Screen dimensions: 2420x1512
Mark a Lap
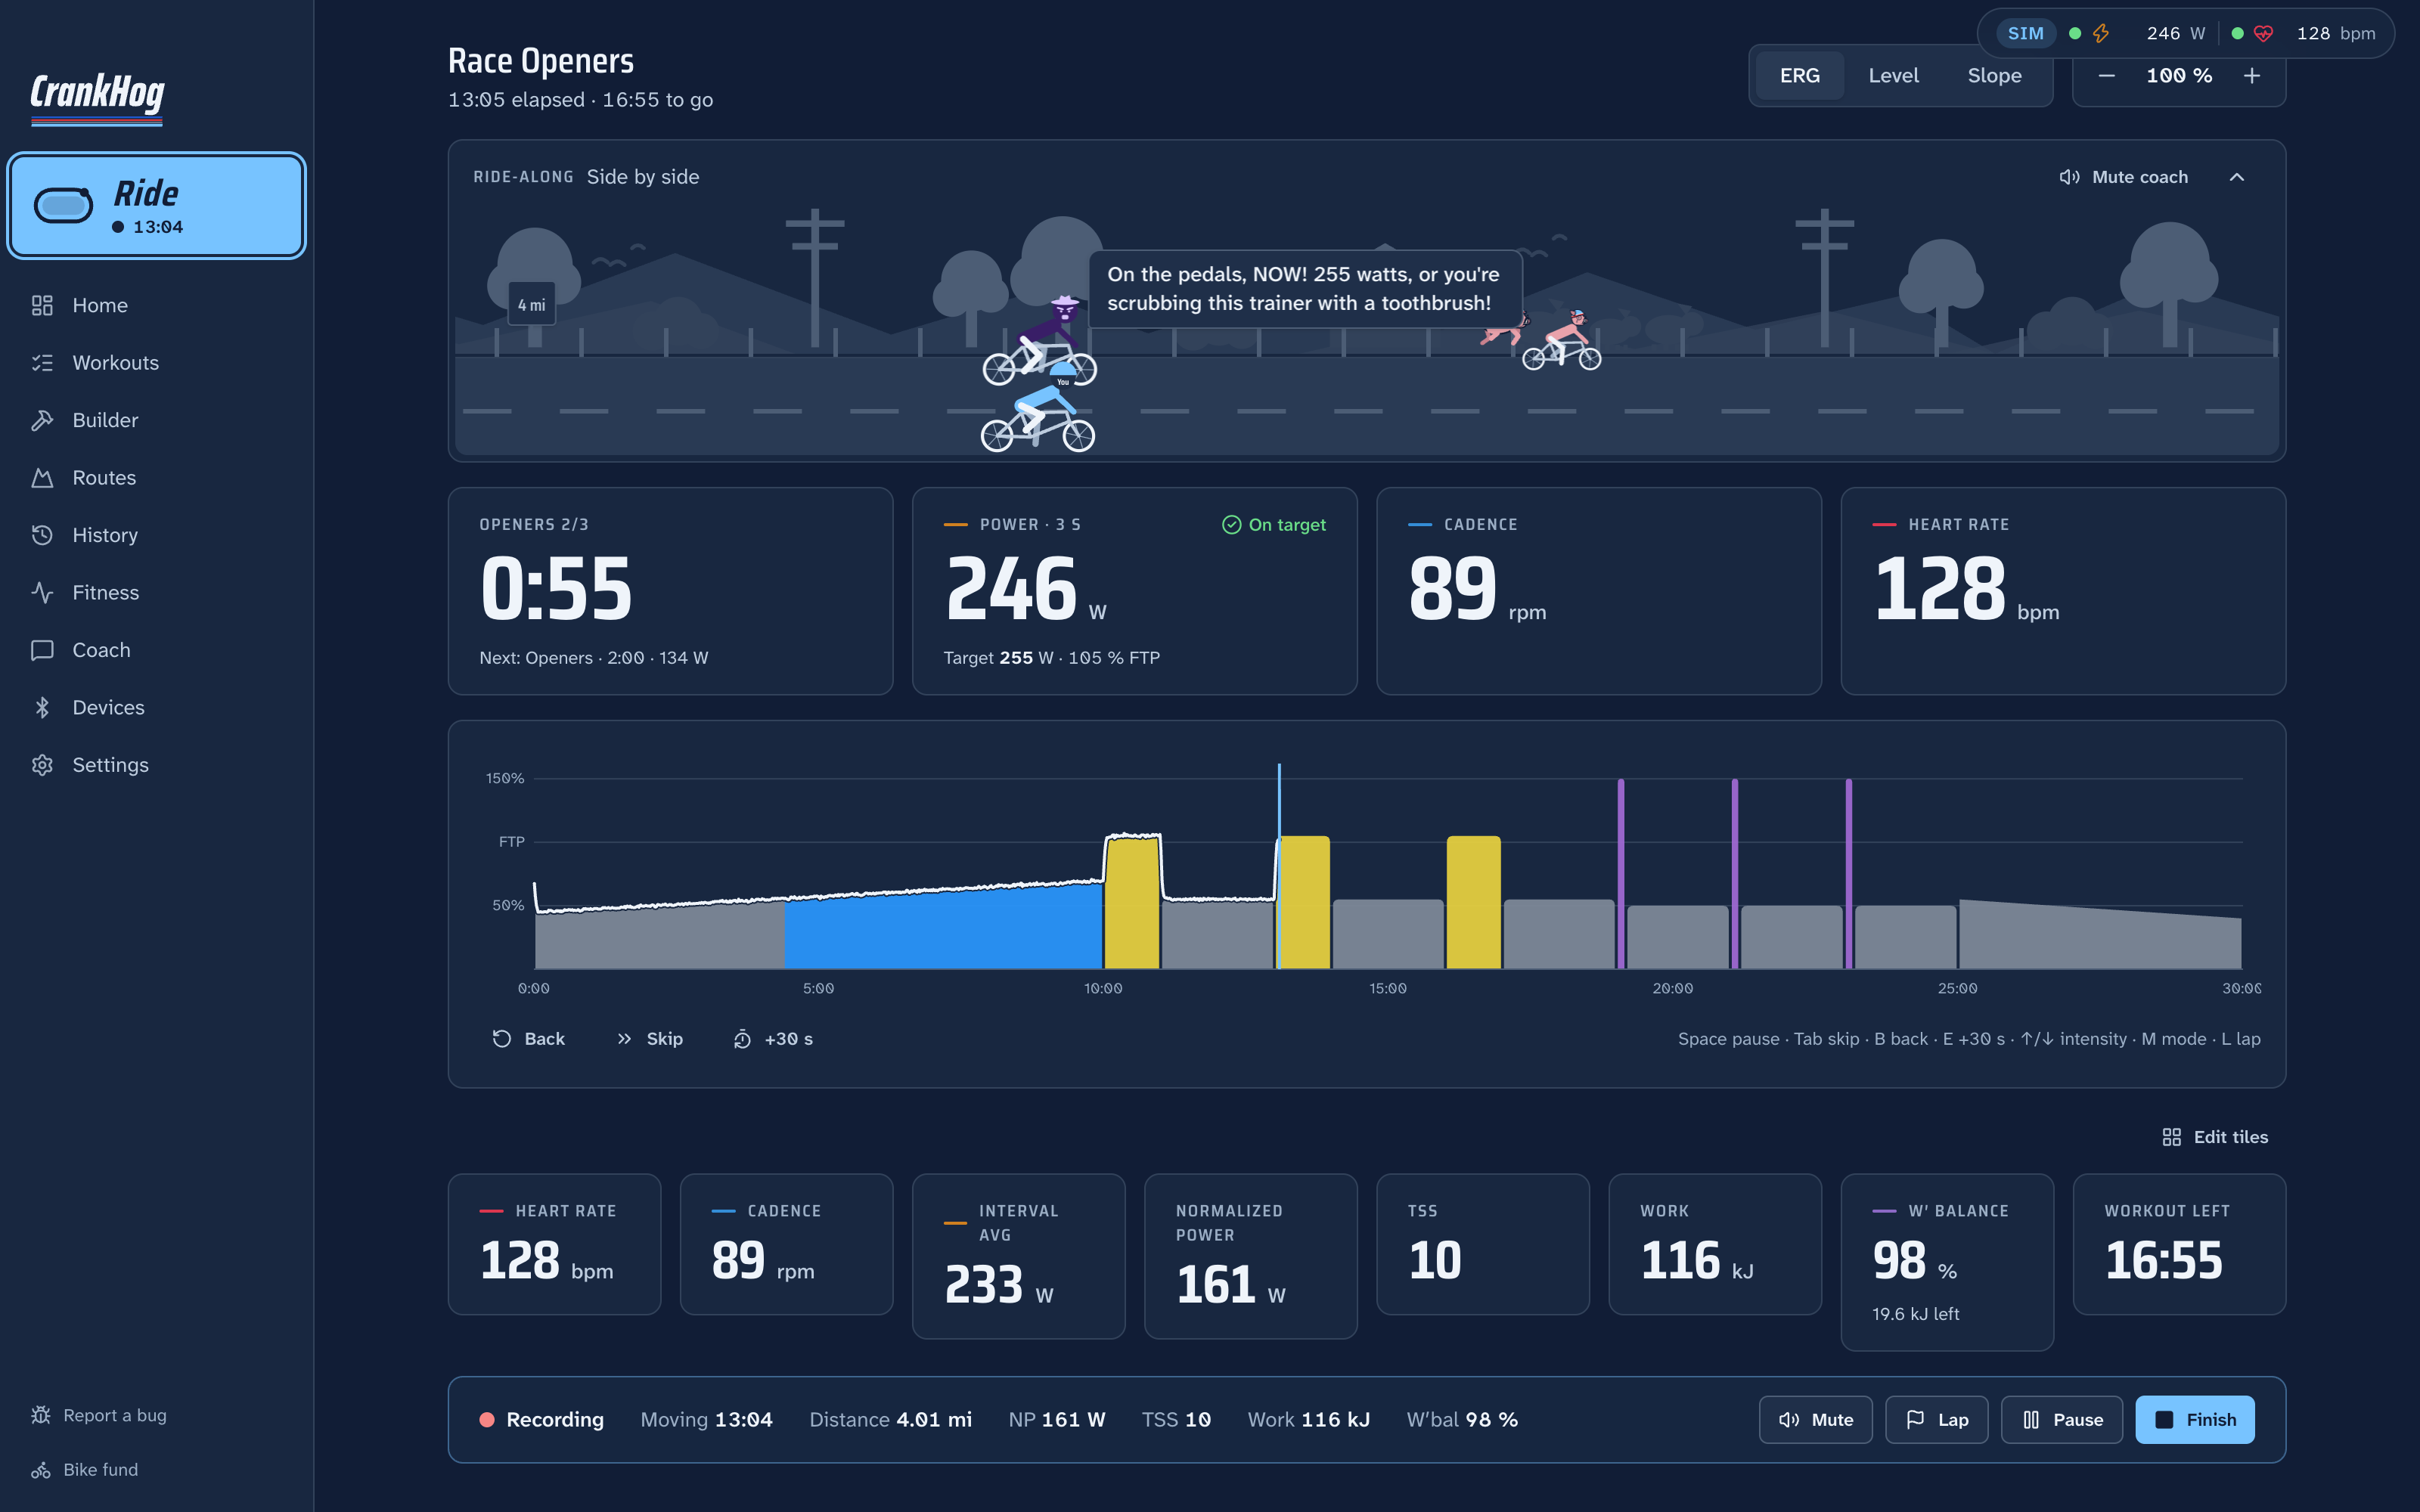[x=1937, y=1420]
